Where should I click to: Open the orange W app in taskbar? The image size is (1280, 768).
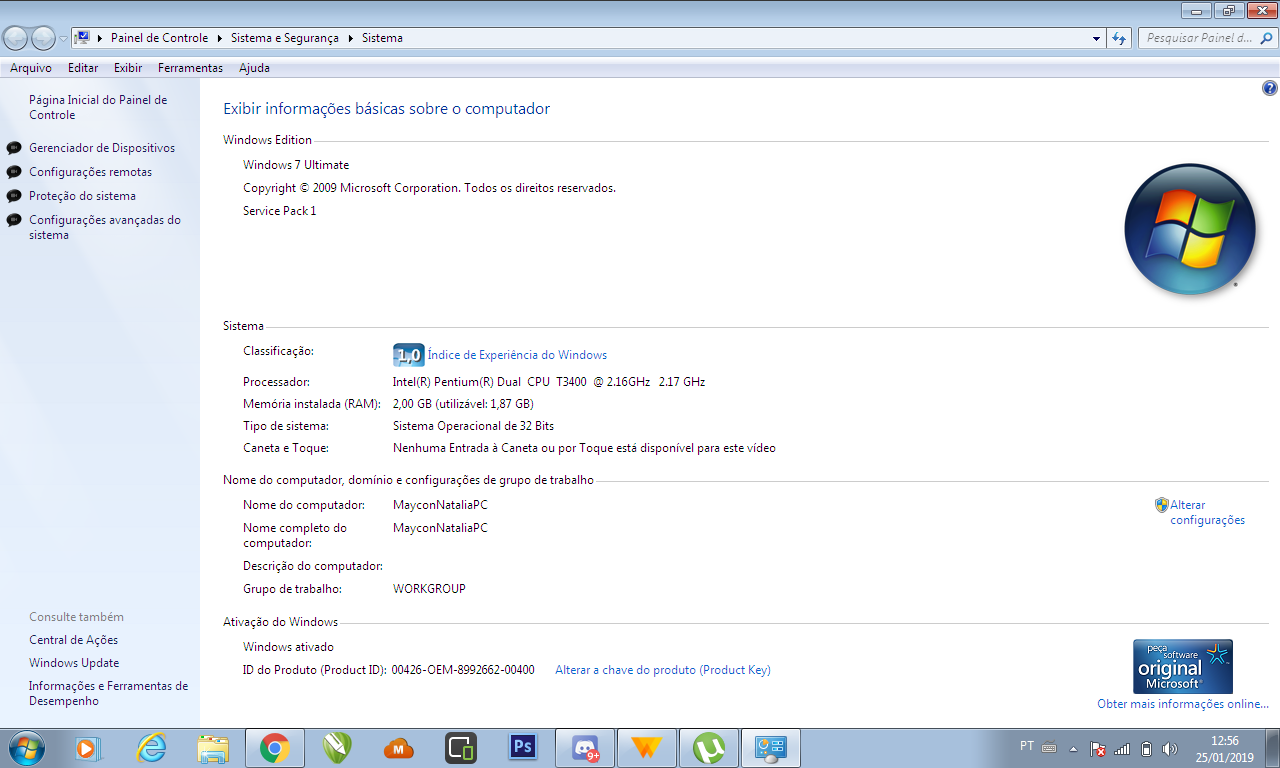(647, 748)
